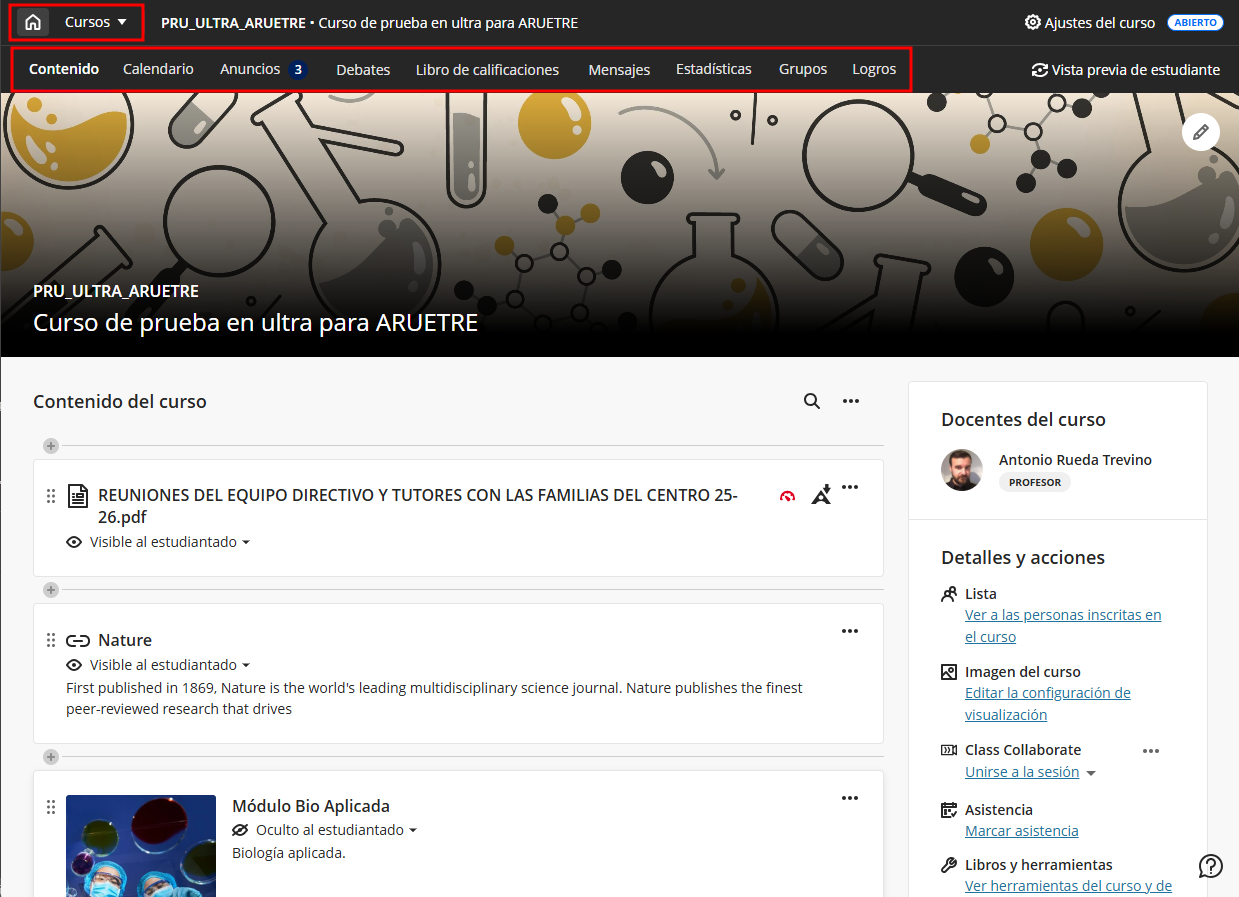Viewport: 1239px width, 897px height.
Task: Expand the Cursos dropdown menu
Action: click(x=96, y=22)
